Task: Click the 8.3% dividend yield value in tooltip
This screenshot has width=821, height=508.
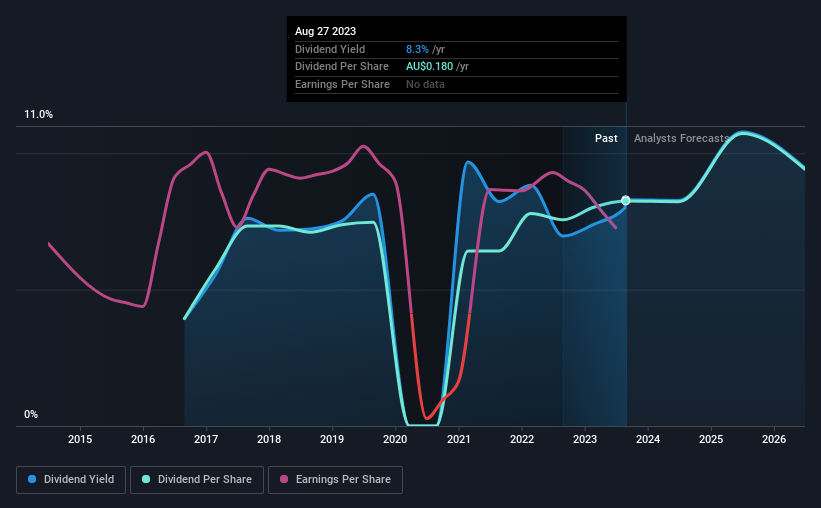Action: (417, 49)
